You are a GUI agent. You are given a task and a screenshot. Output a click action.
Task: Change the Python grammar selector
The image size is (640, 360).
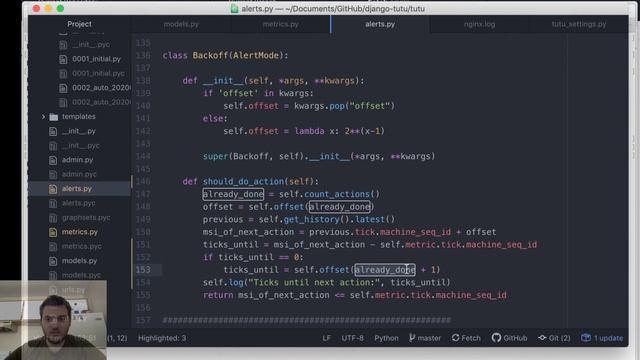click(x=386, y=338)
